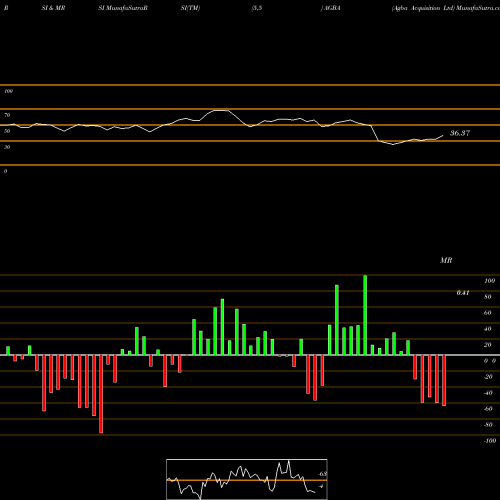
Task: Click the RSI line peak near 70
Action: tap(221, 110)
